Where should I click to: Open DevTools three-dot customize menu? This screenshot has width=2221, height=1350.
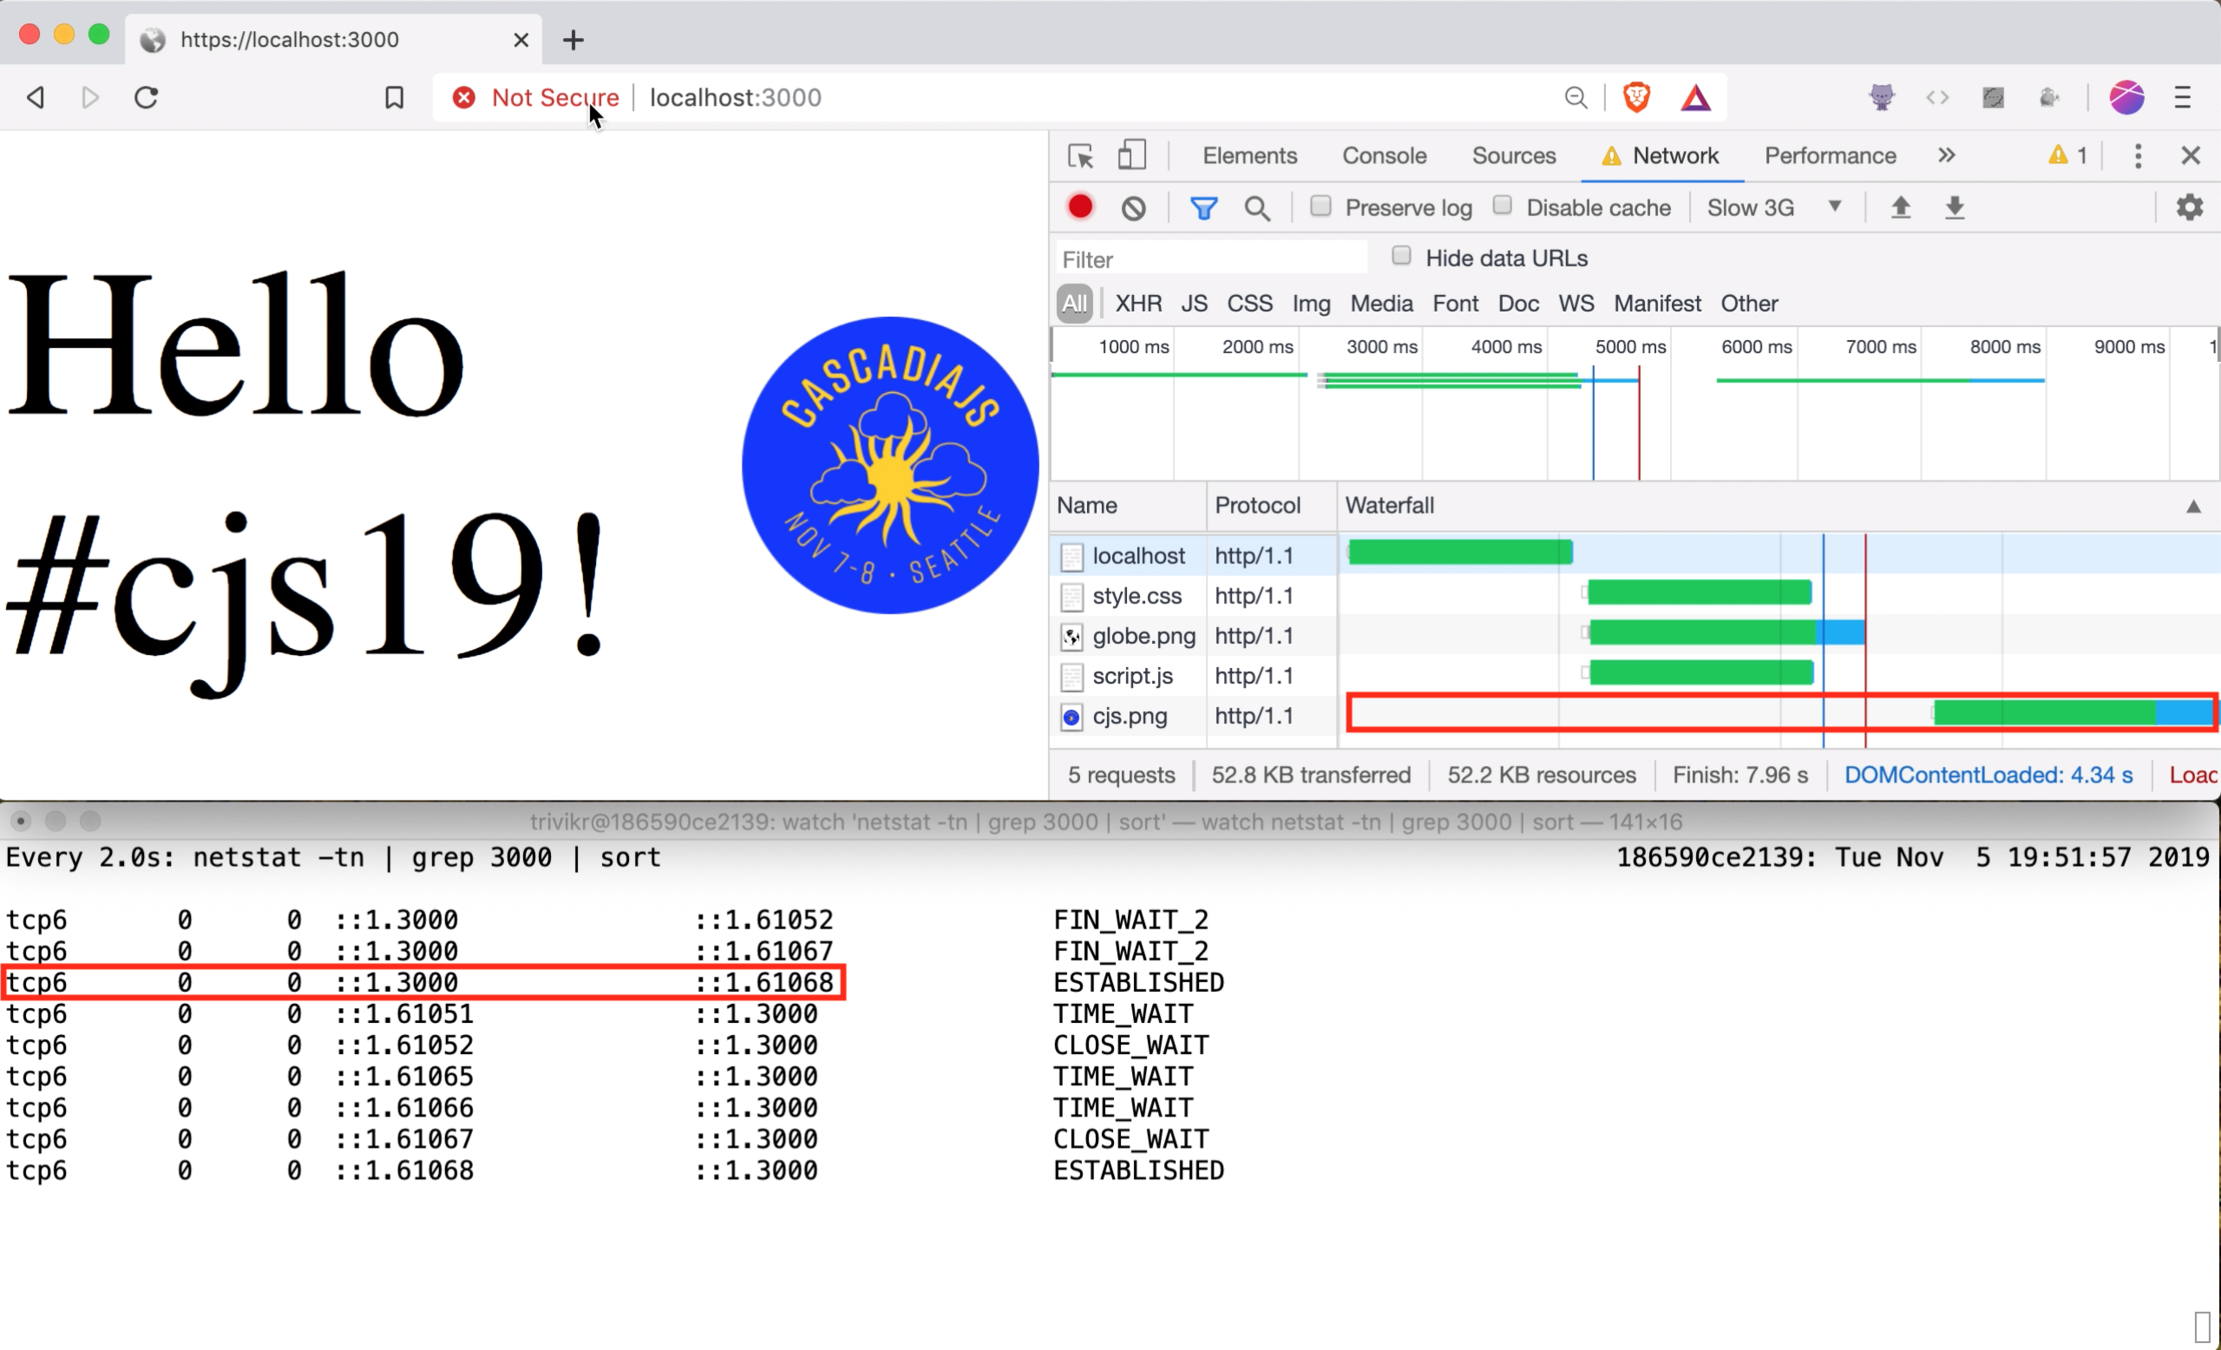(2138, 156)
